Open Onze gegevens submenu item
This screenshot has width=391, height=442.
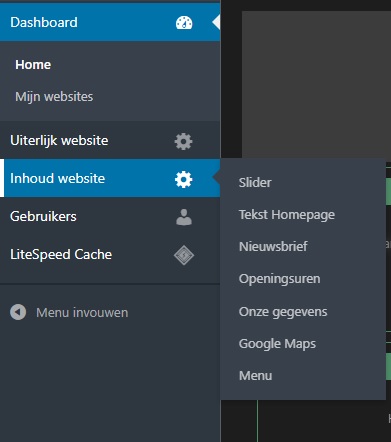tap(283, 312)
